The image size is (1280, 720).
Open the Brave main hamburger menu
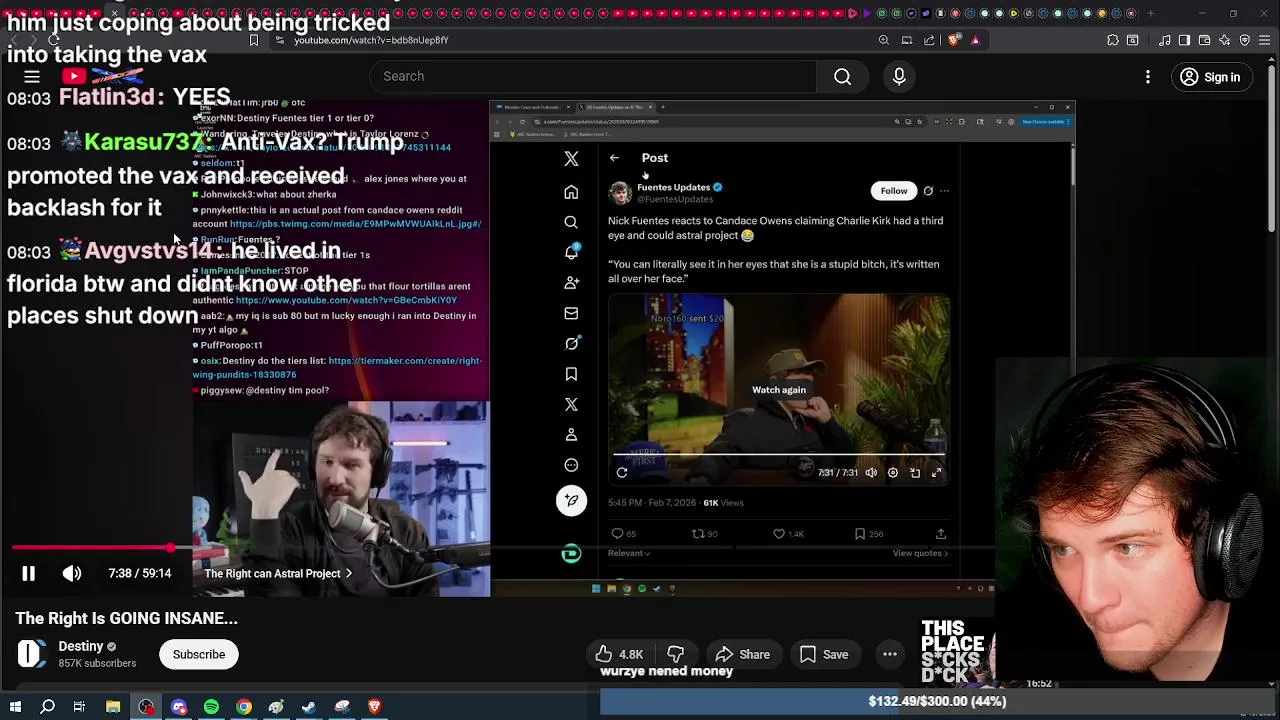(1265, 40)
